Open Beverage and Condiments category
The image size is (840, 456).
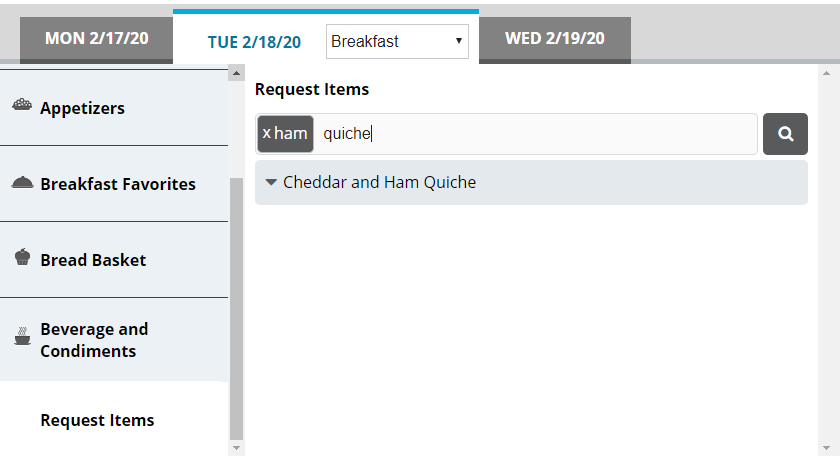pyautogui.click(x=93, y=340)
